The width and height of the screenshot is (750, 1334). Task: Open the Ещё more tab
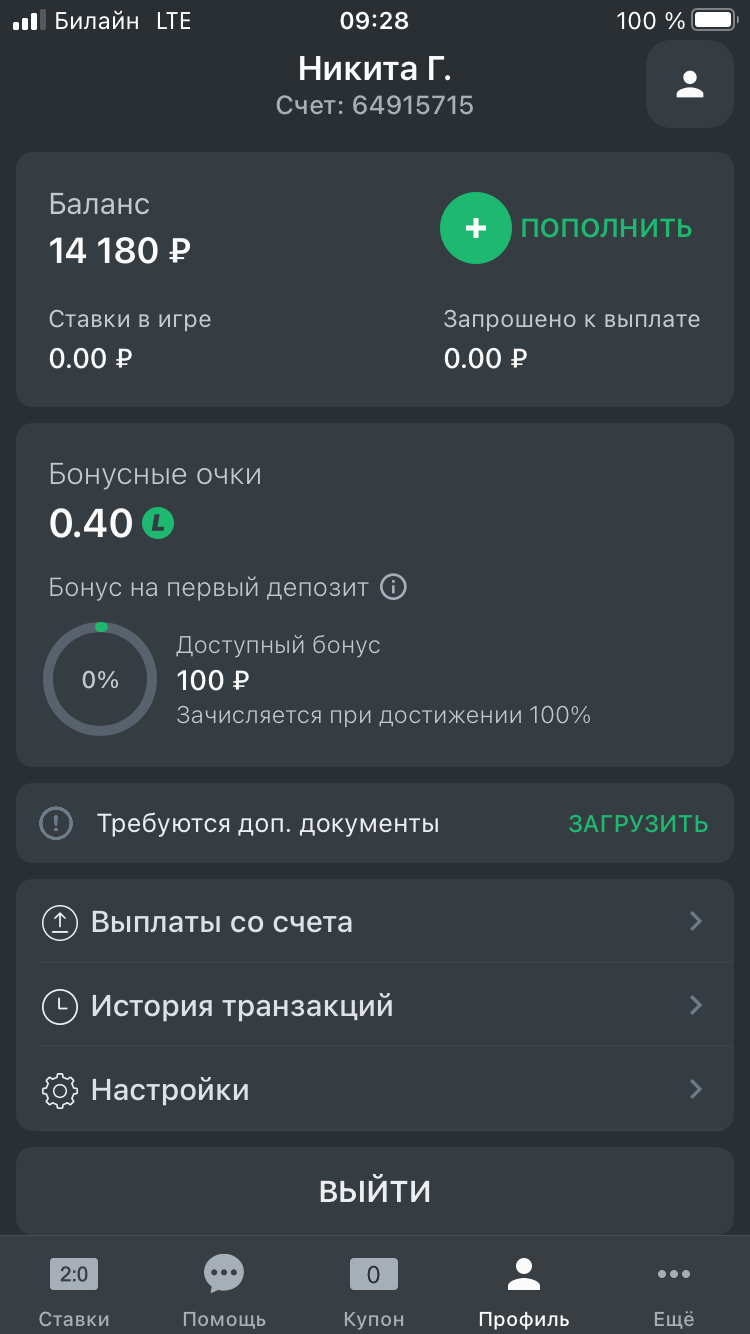coord(674,1290)
